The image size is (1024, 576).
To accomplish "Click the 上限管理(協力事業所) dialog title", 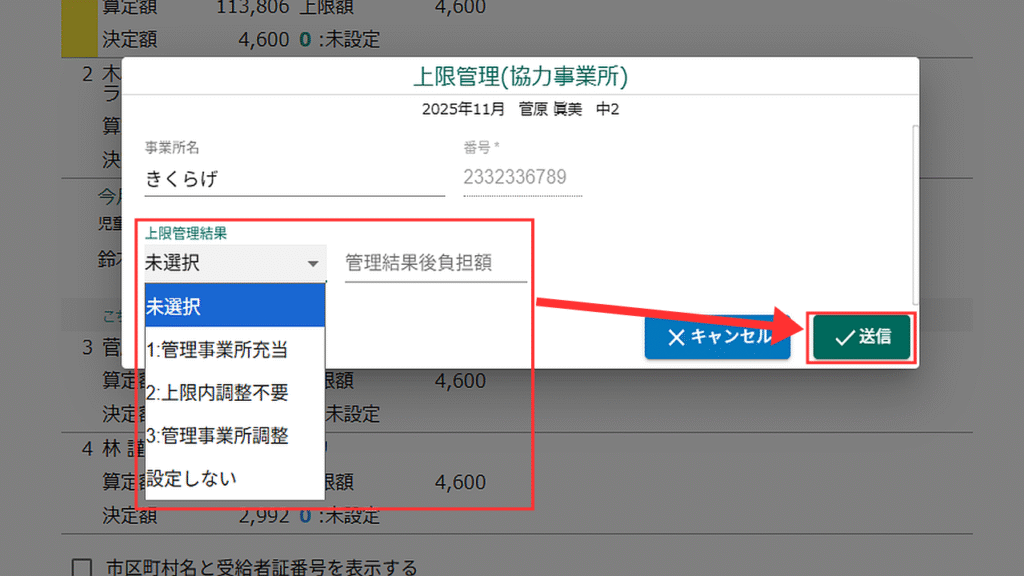I will [520, 76].
